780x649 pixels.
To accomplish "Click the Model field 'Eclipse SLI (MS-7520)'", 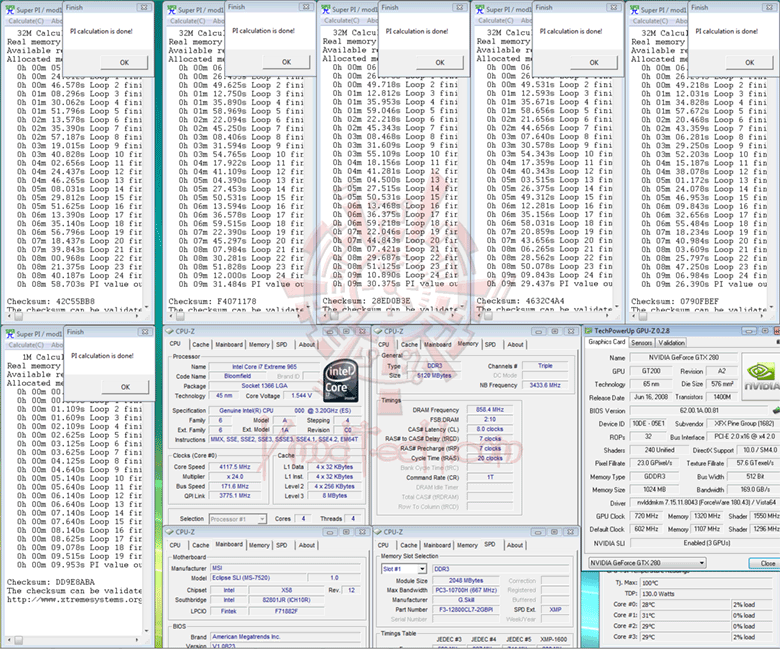I will click(x=258, y=578).
